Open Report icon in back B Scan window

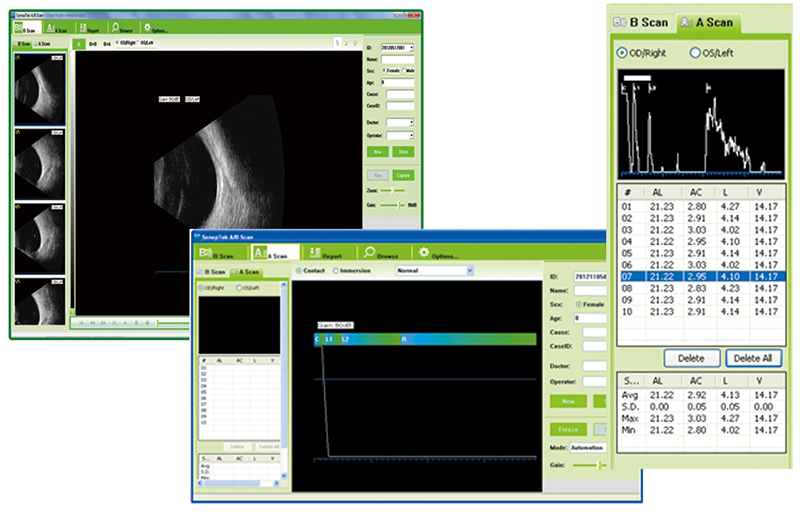83,28
